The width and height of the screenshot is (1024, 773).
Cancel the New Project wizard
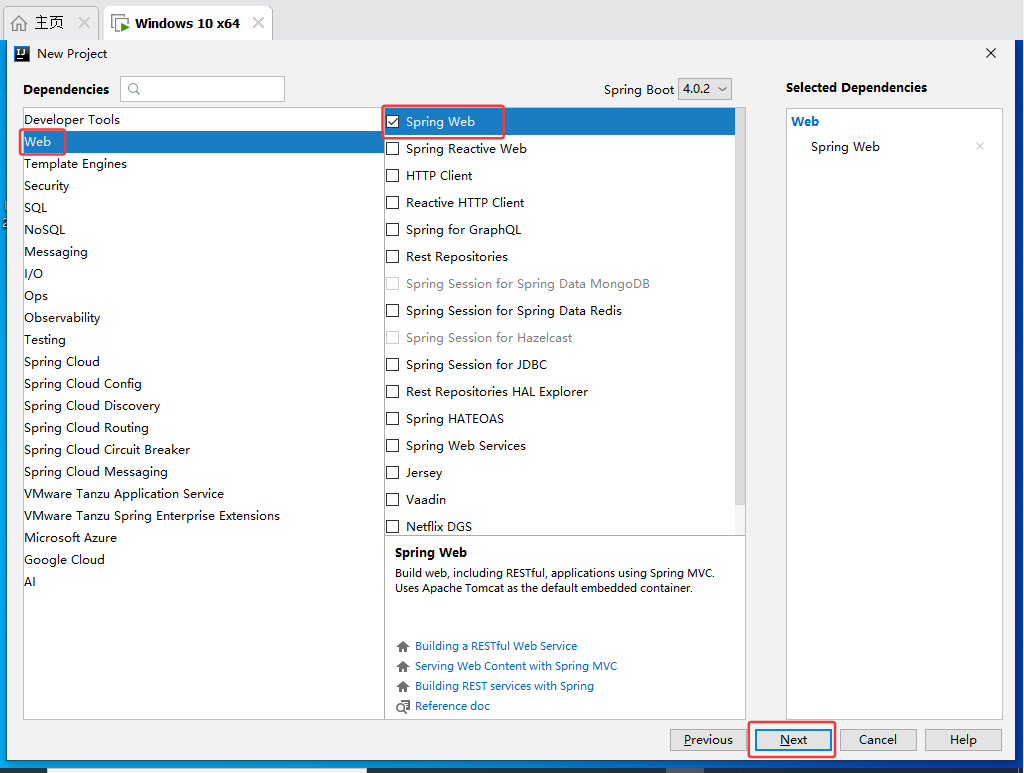click(878, 740)
